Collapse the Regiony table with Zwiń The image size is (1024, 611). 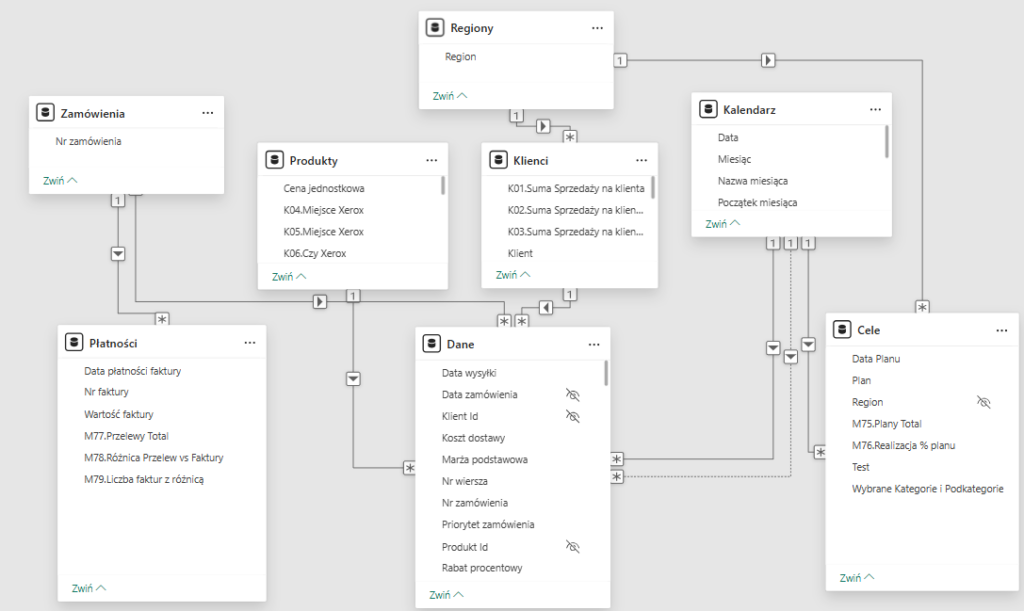450,96
